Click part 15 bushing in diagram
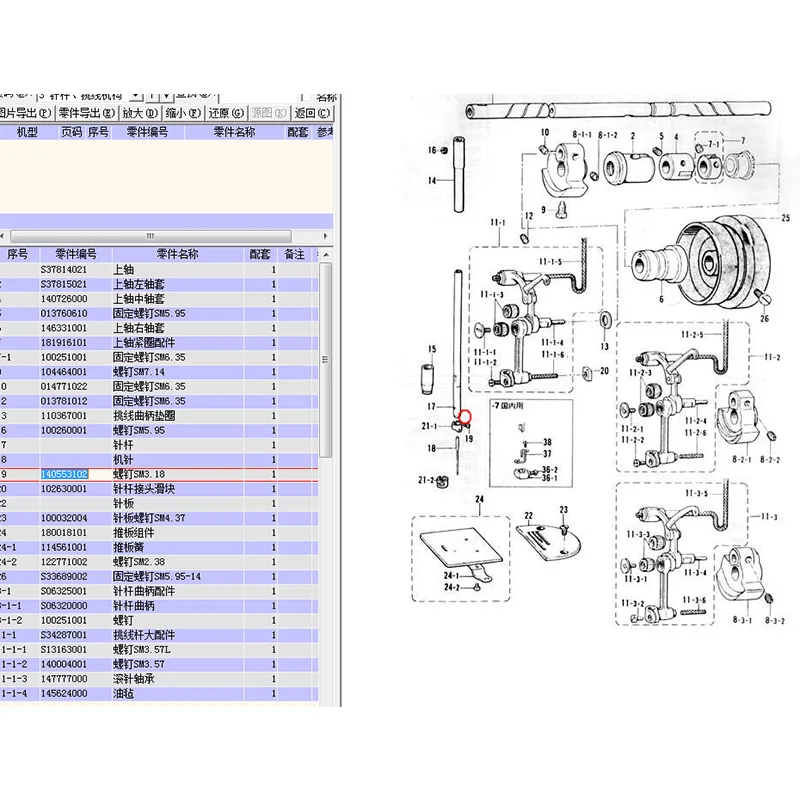800x800 pixels. 427,379
